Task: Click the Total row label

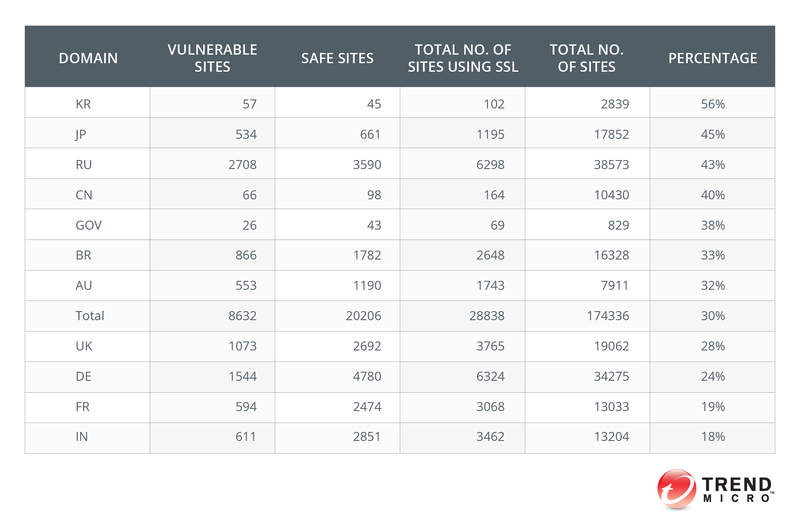Action: point(90,316)
